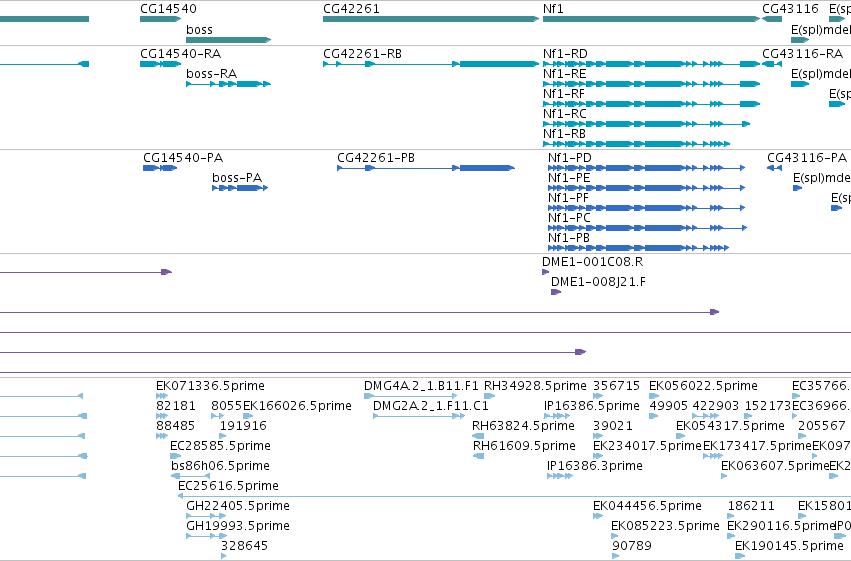Select the GH22405.5prime EST
This screenshot has width=851, height=561.
click(x=206, y=517)
